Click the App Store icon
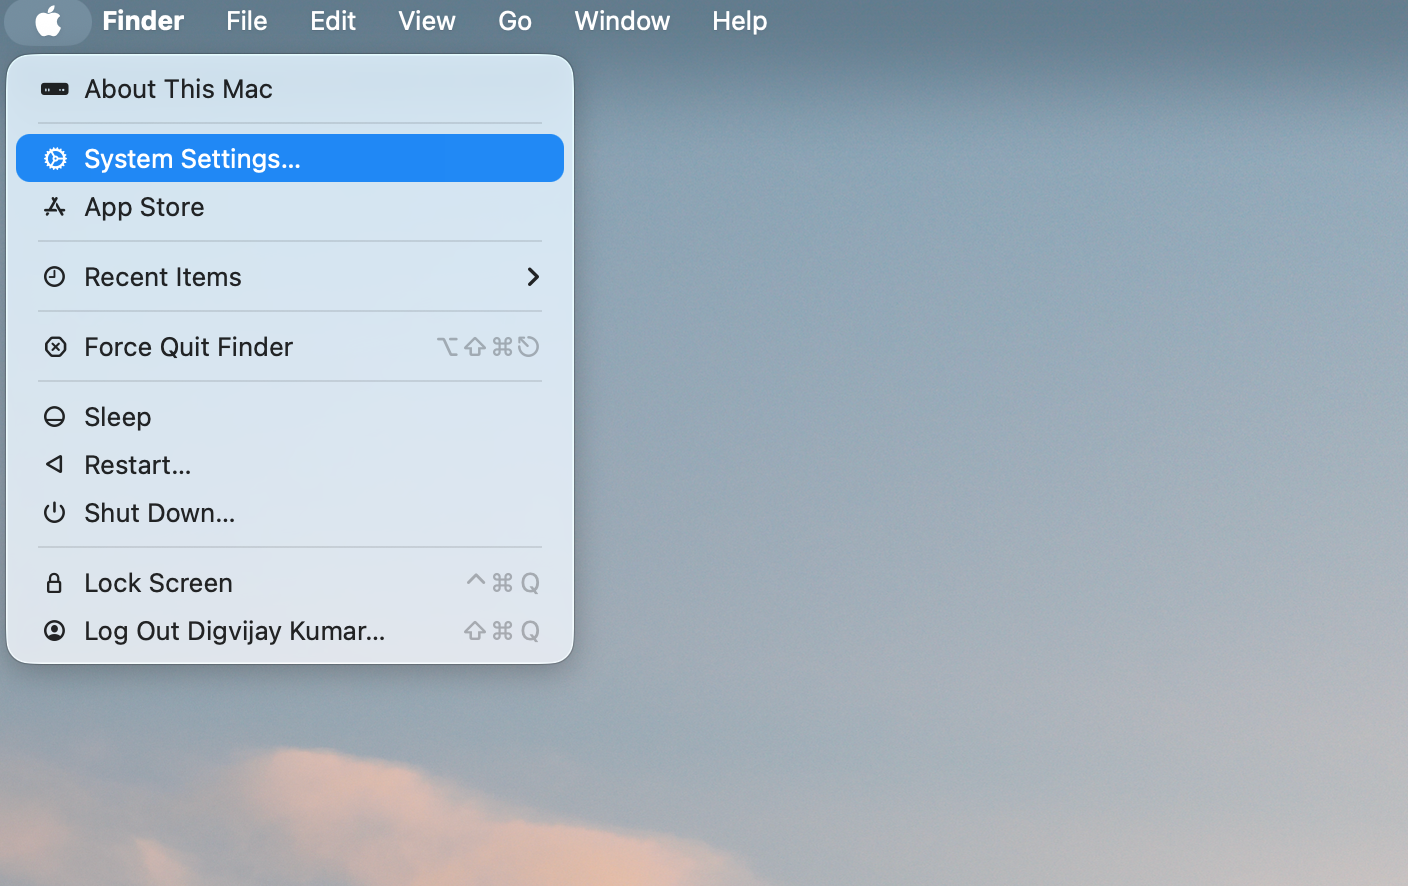This screenshot has width=1408, height=886. click(55, 207)
